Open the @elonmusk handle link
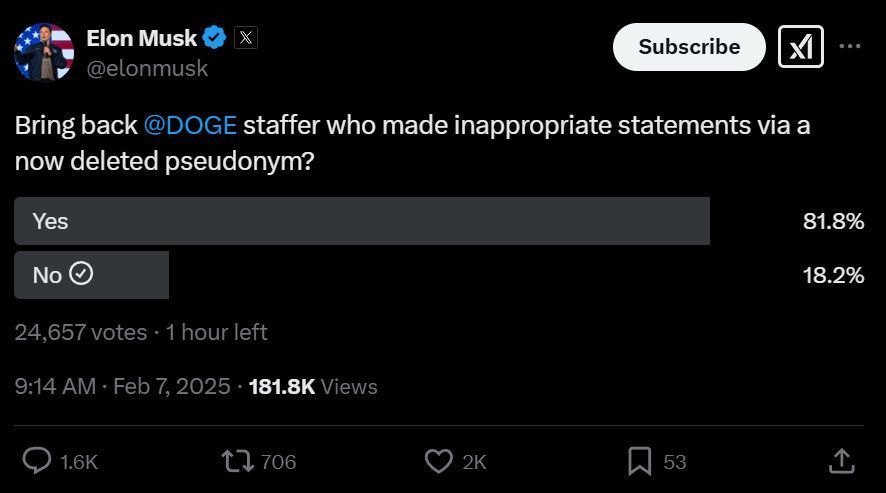The image size is (886, 493). click(x=147, y=68)
